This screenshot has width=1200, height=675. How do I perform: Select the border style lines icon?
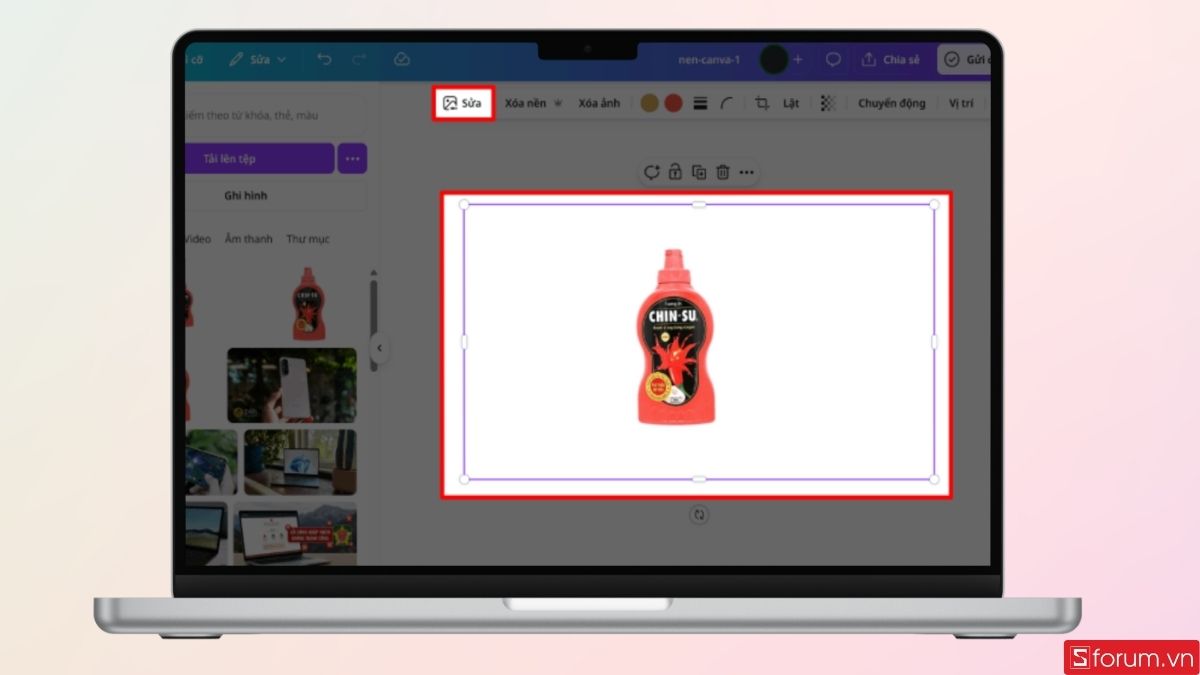coord(700,103)
